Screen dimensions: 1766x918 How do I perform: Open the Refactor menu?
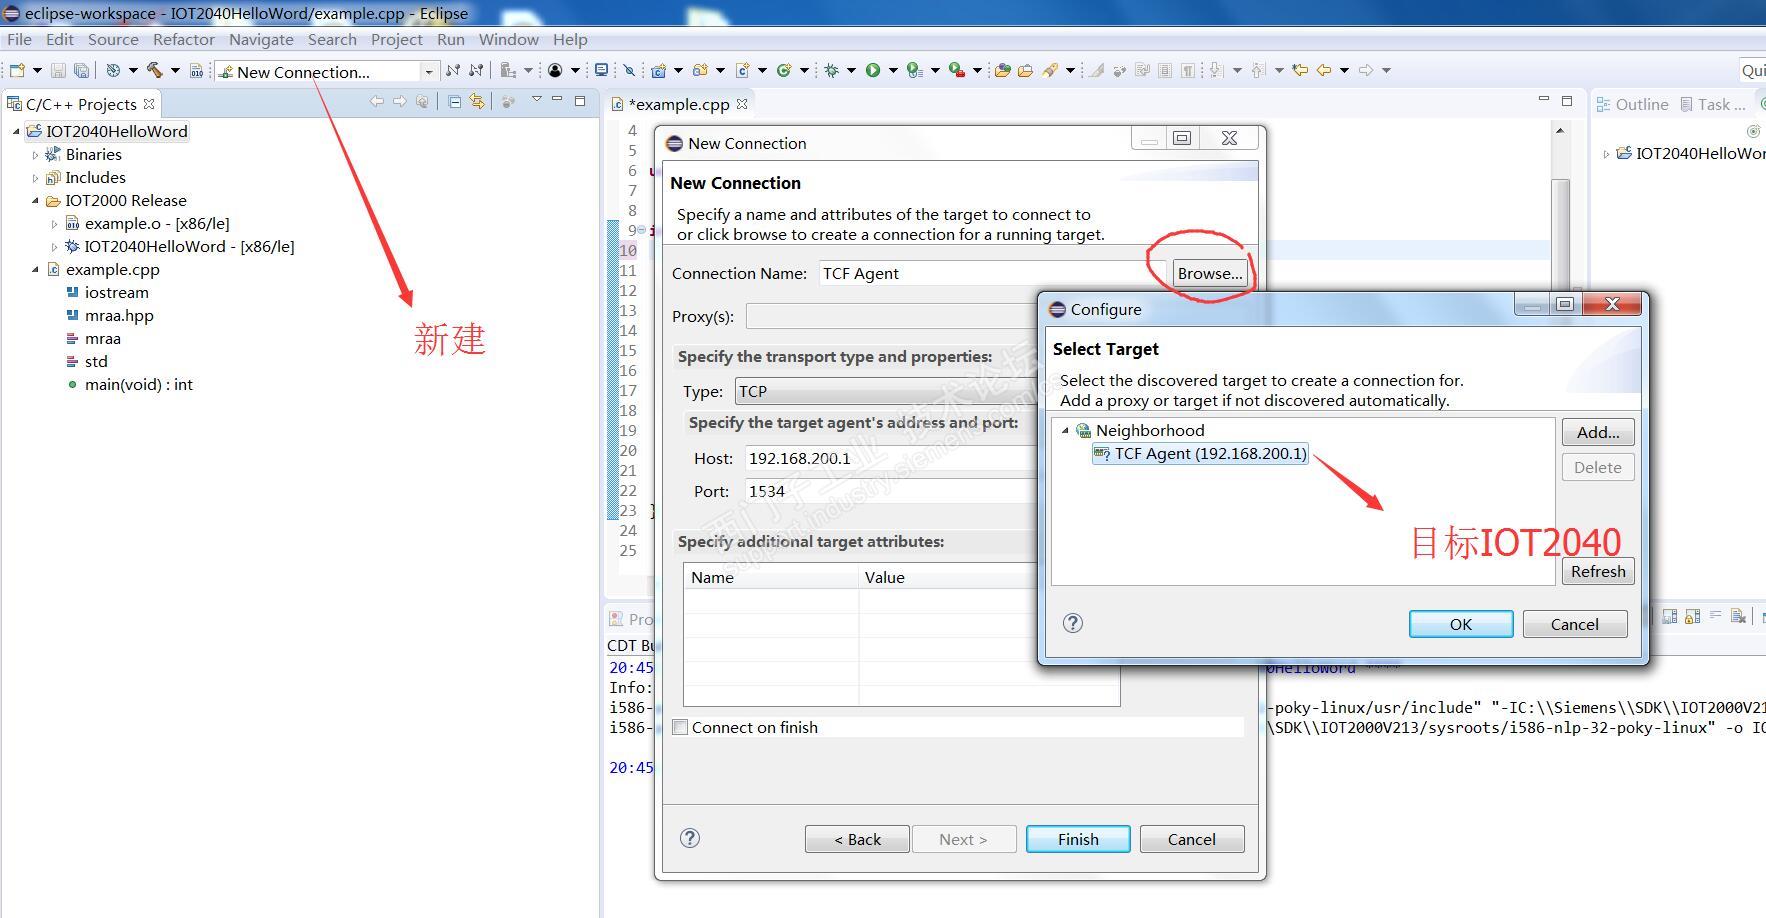(x=184, y=39)
